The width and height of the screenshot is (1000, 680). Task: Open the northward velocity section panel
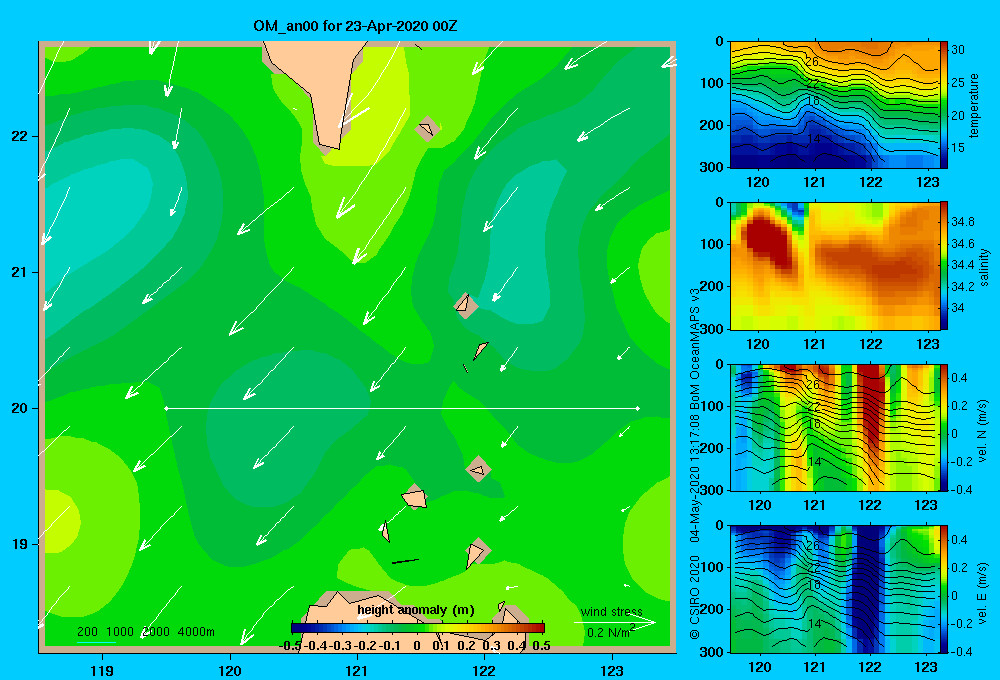pyautogui.click(x=835, y=427)
